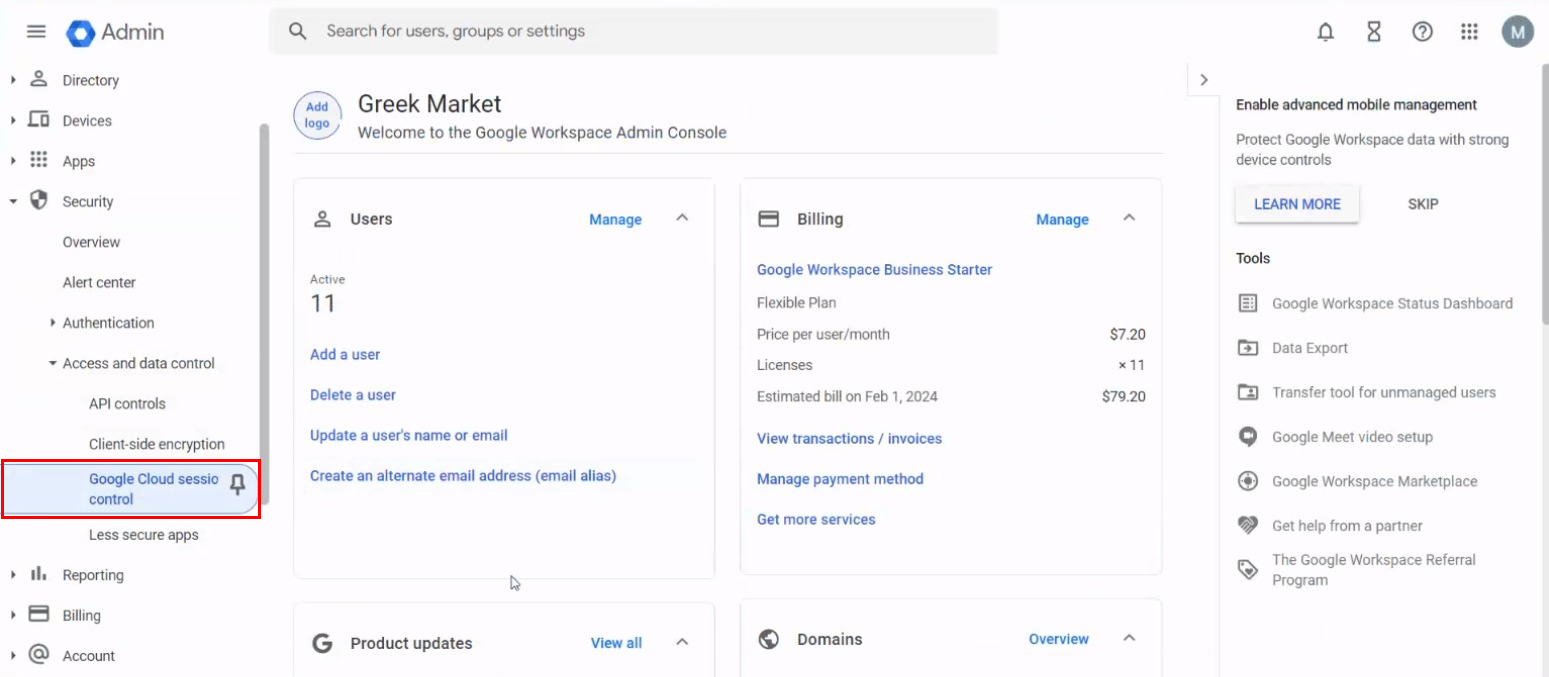Click the Add logo circle
Viewport: 1549px width, 677px height.
point(317,116)
